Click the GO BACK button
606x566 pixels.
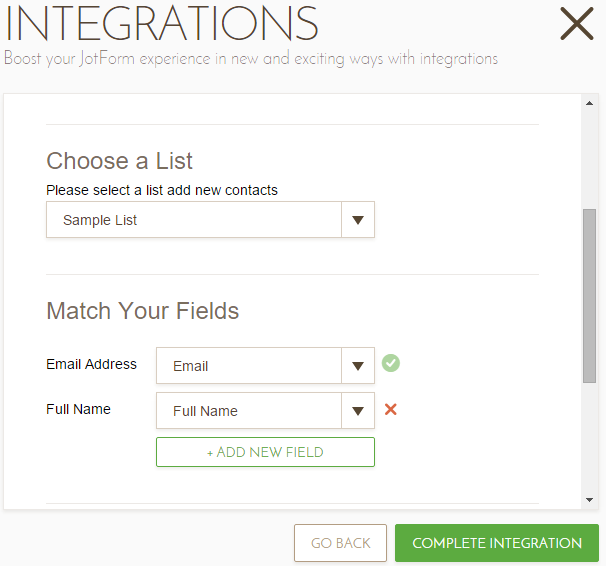click(340, 543)
